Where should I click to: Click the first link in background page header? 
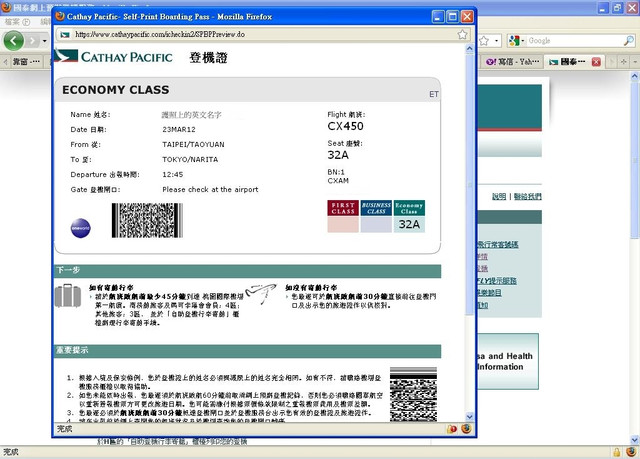click(x=499, y=197)
